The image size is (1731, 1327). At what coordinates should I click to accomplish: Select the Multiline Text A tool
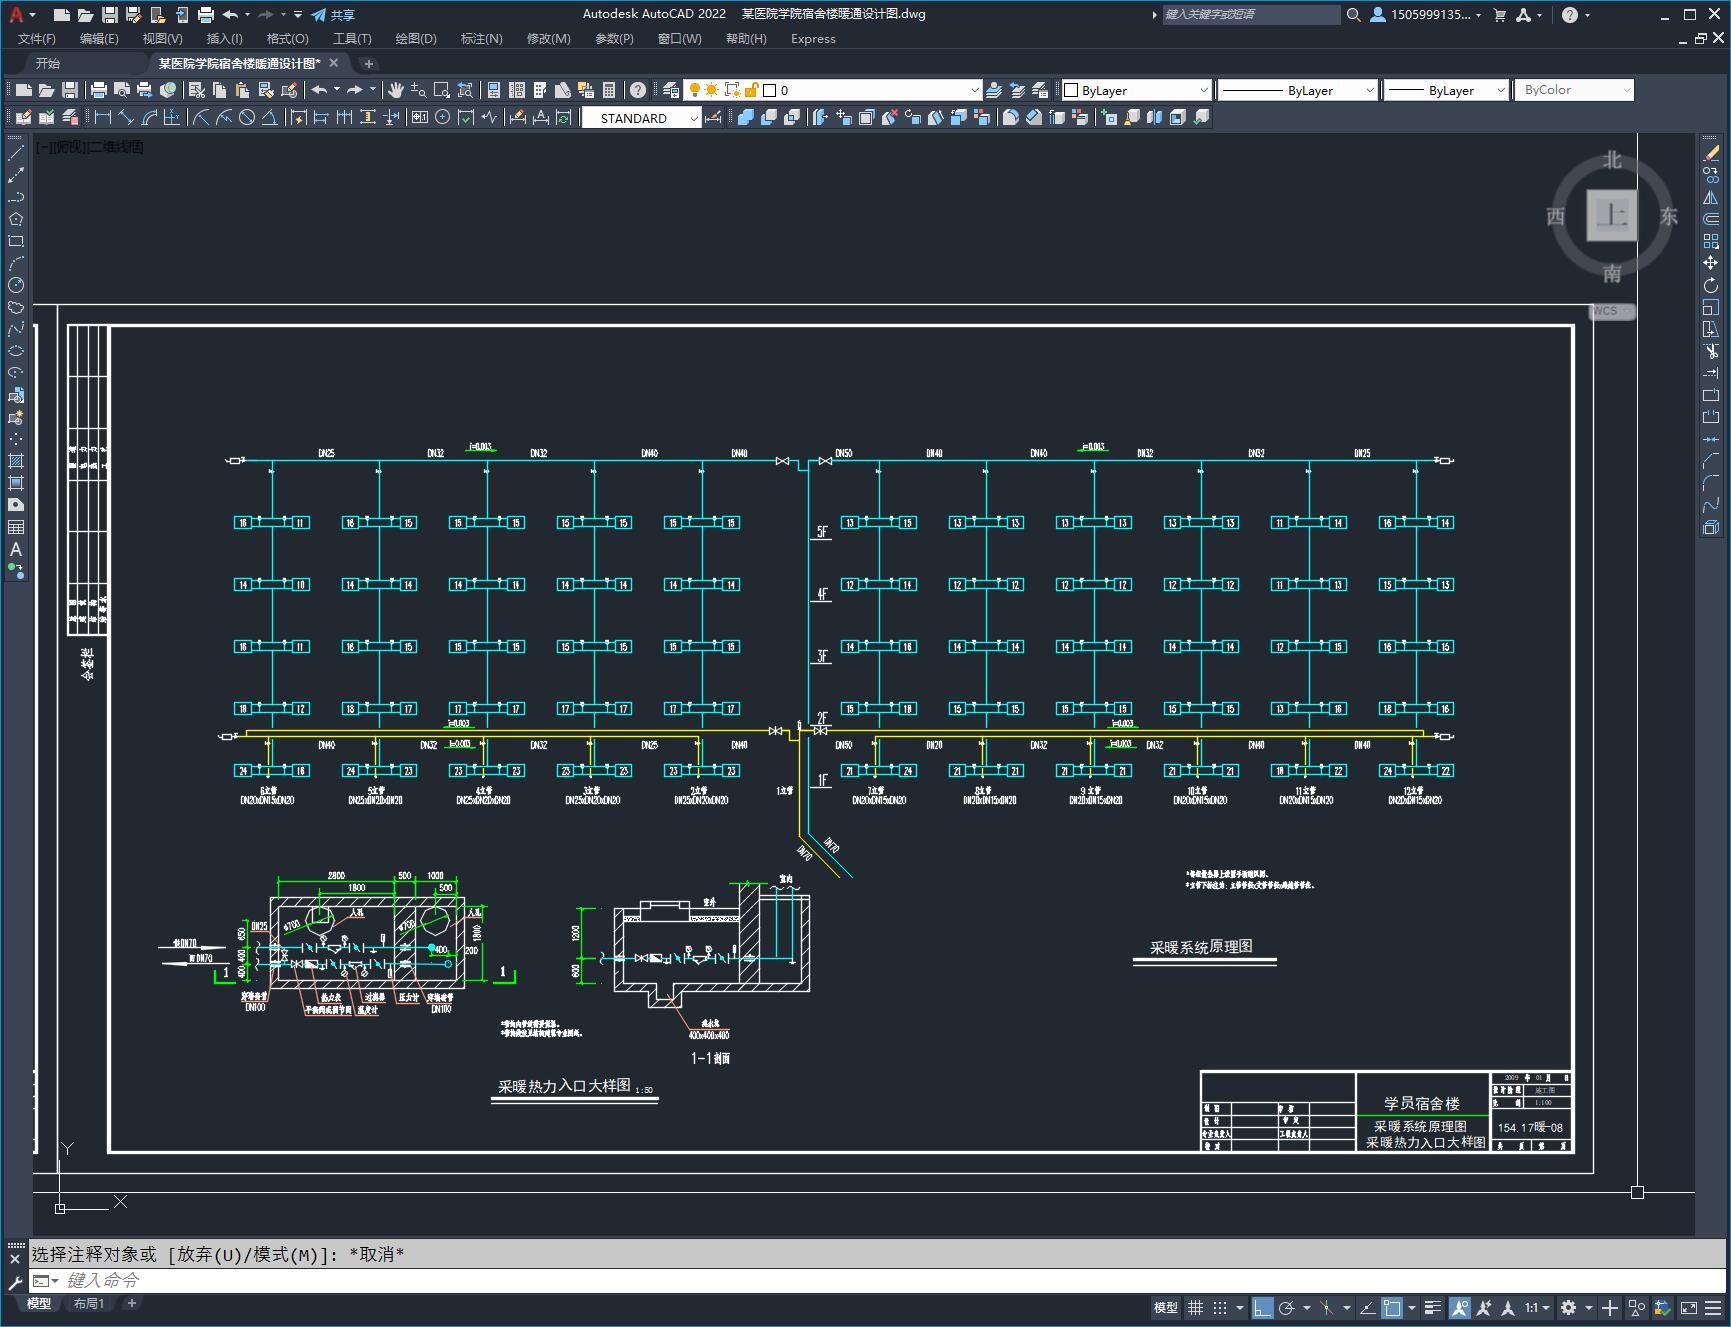[x=16, y=549]
